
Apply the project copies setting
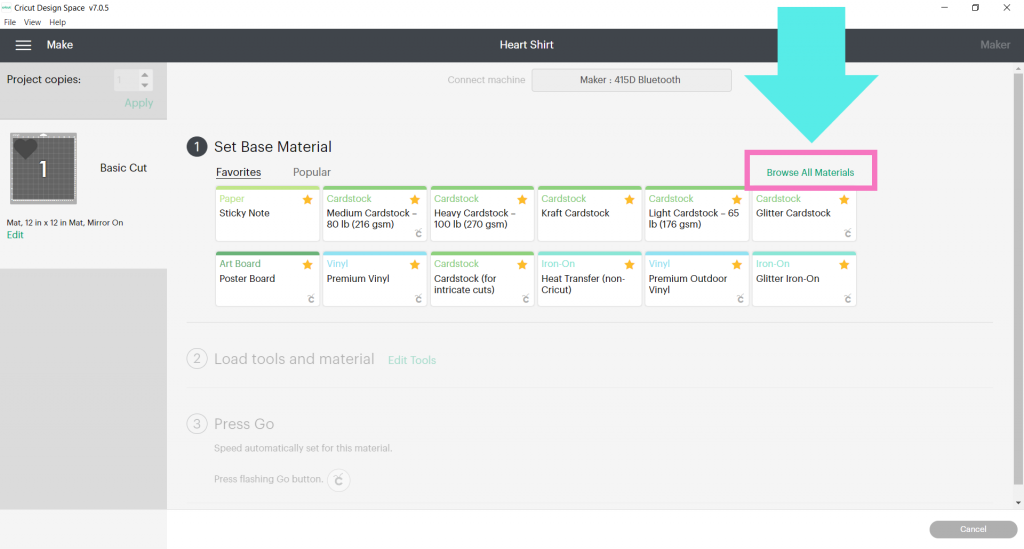138,103
